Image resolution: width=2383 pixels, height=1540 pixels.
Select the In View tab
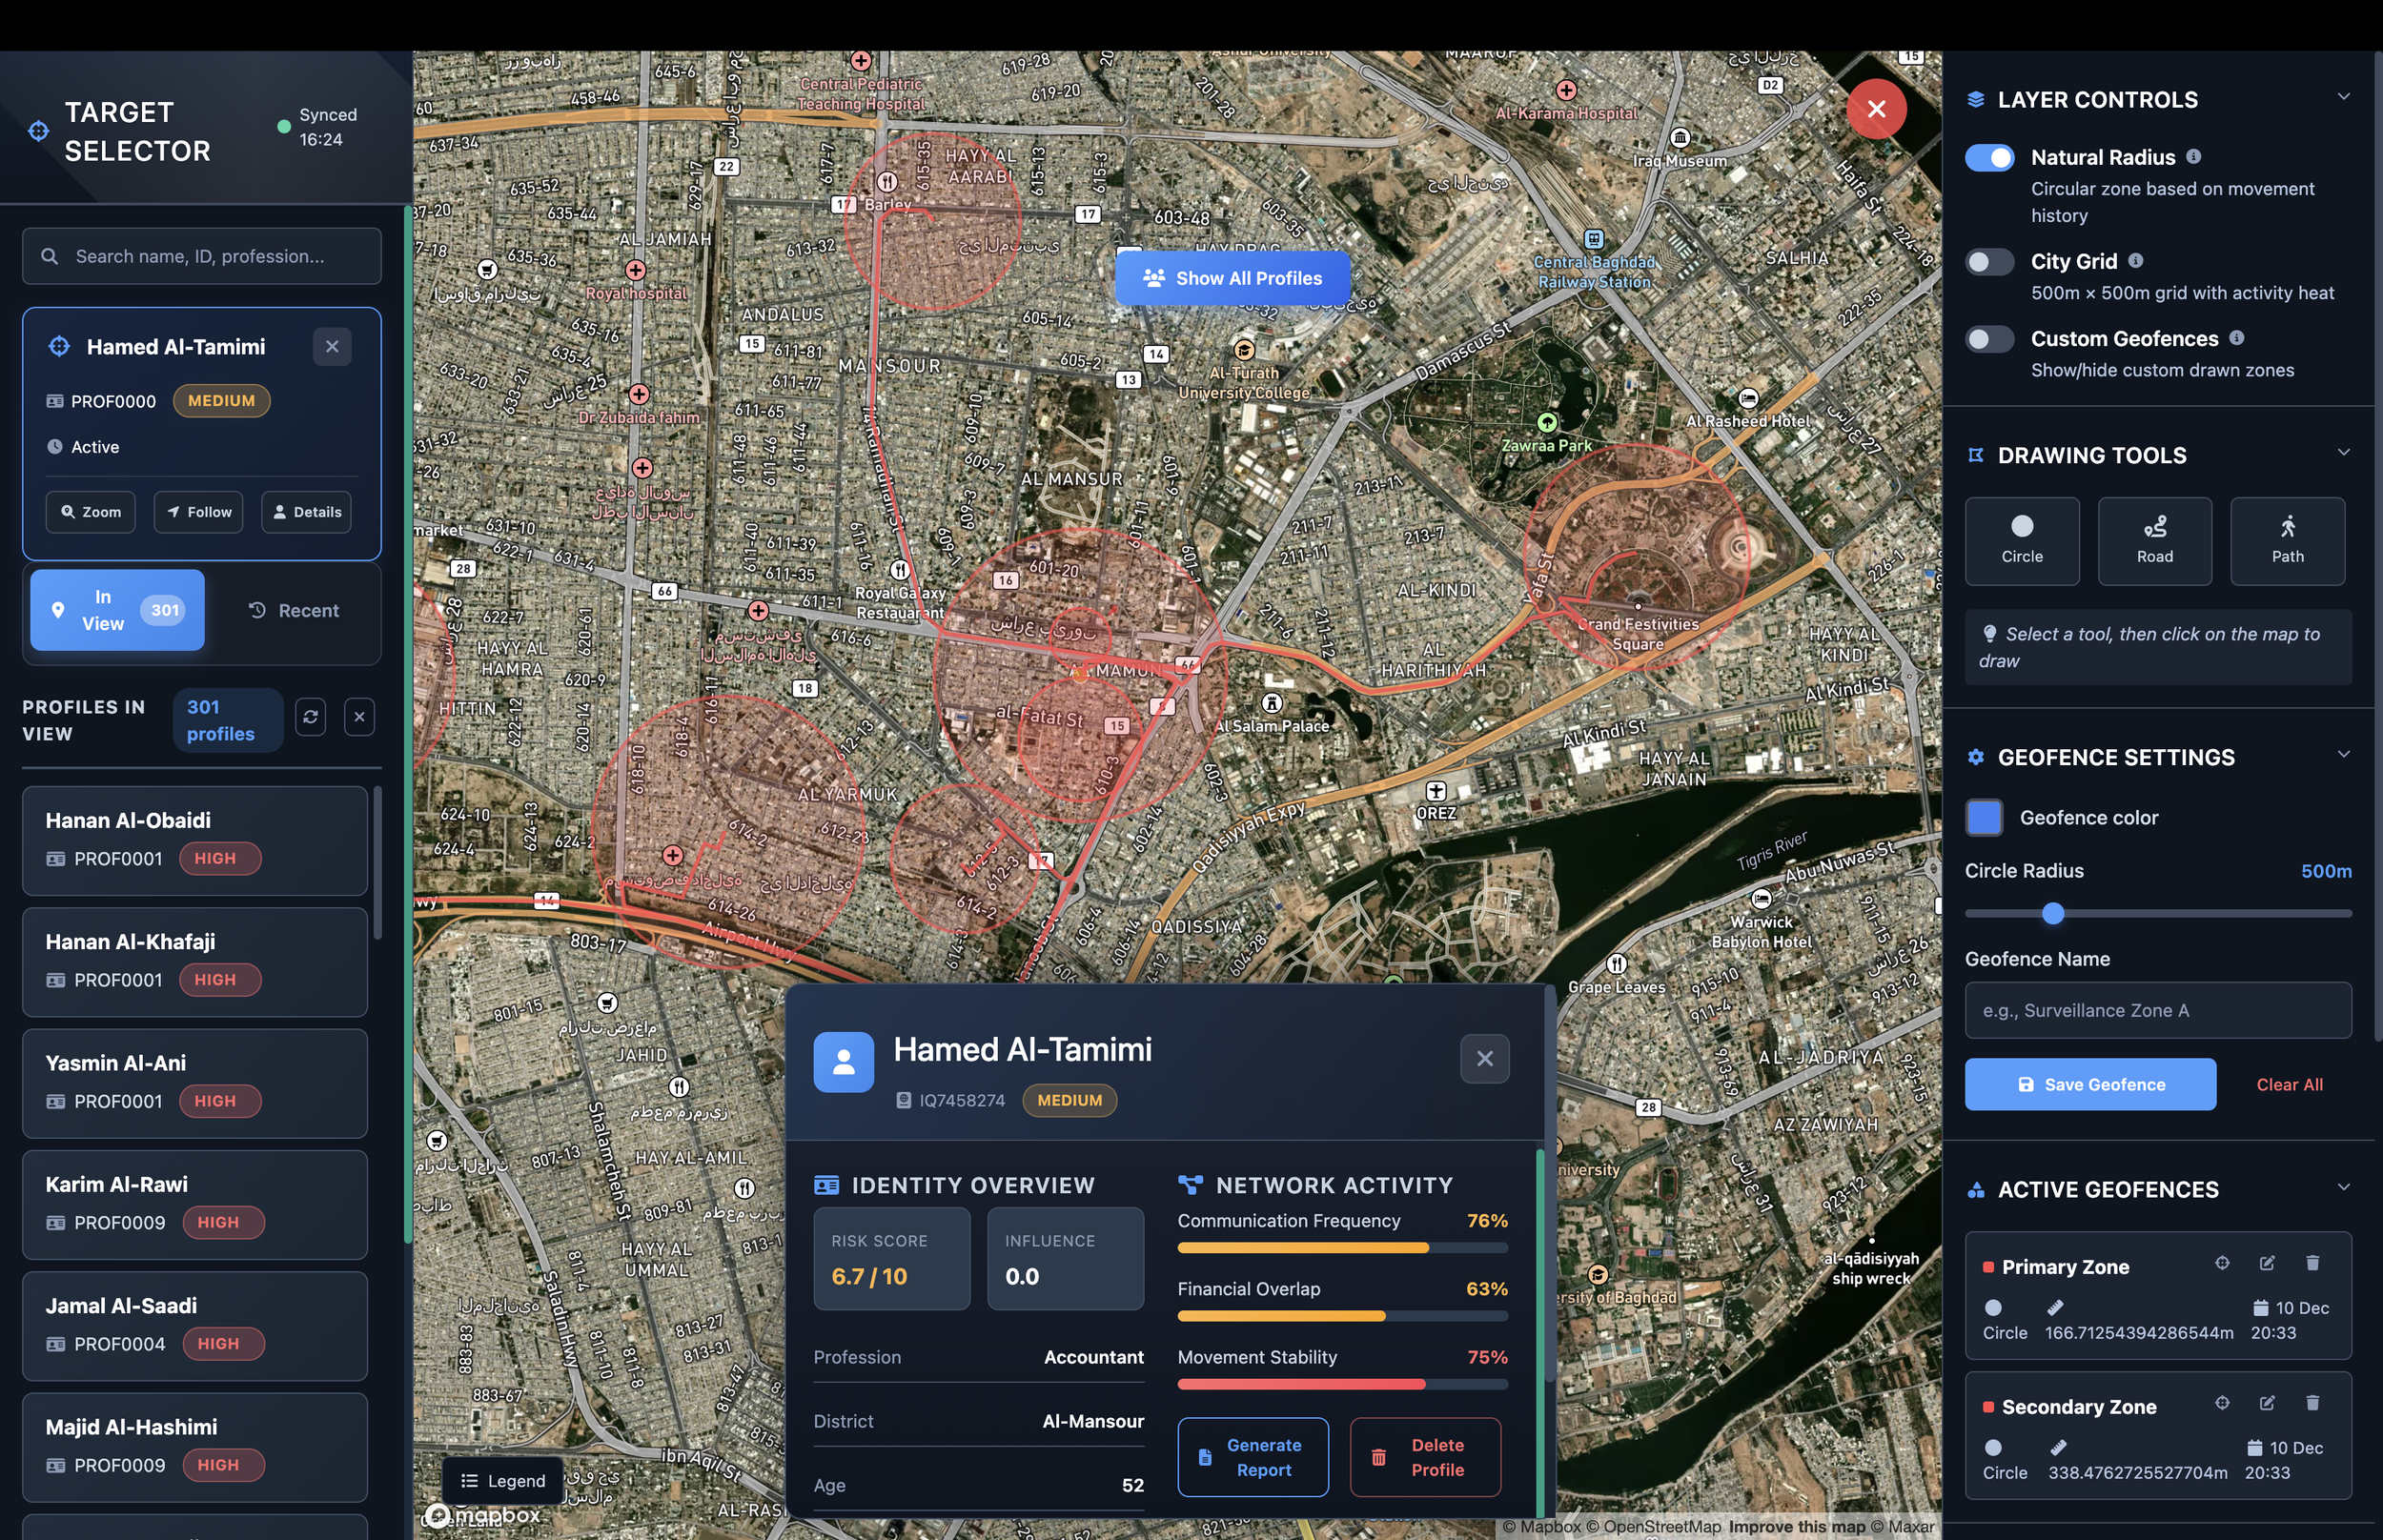click(117, 610)
